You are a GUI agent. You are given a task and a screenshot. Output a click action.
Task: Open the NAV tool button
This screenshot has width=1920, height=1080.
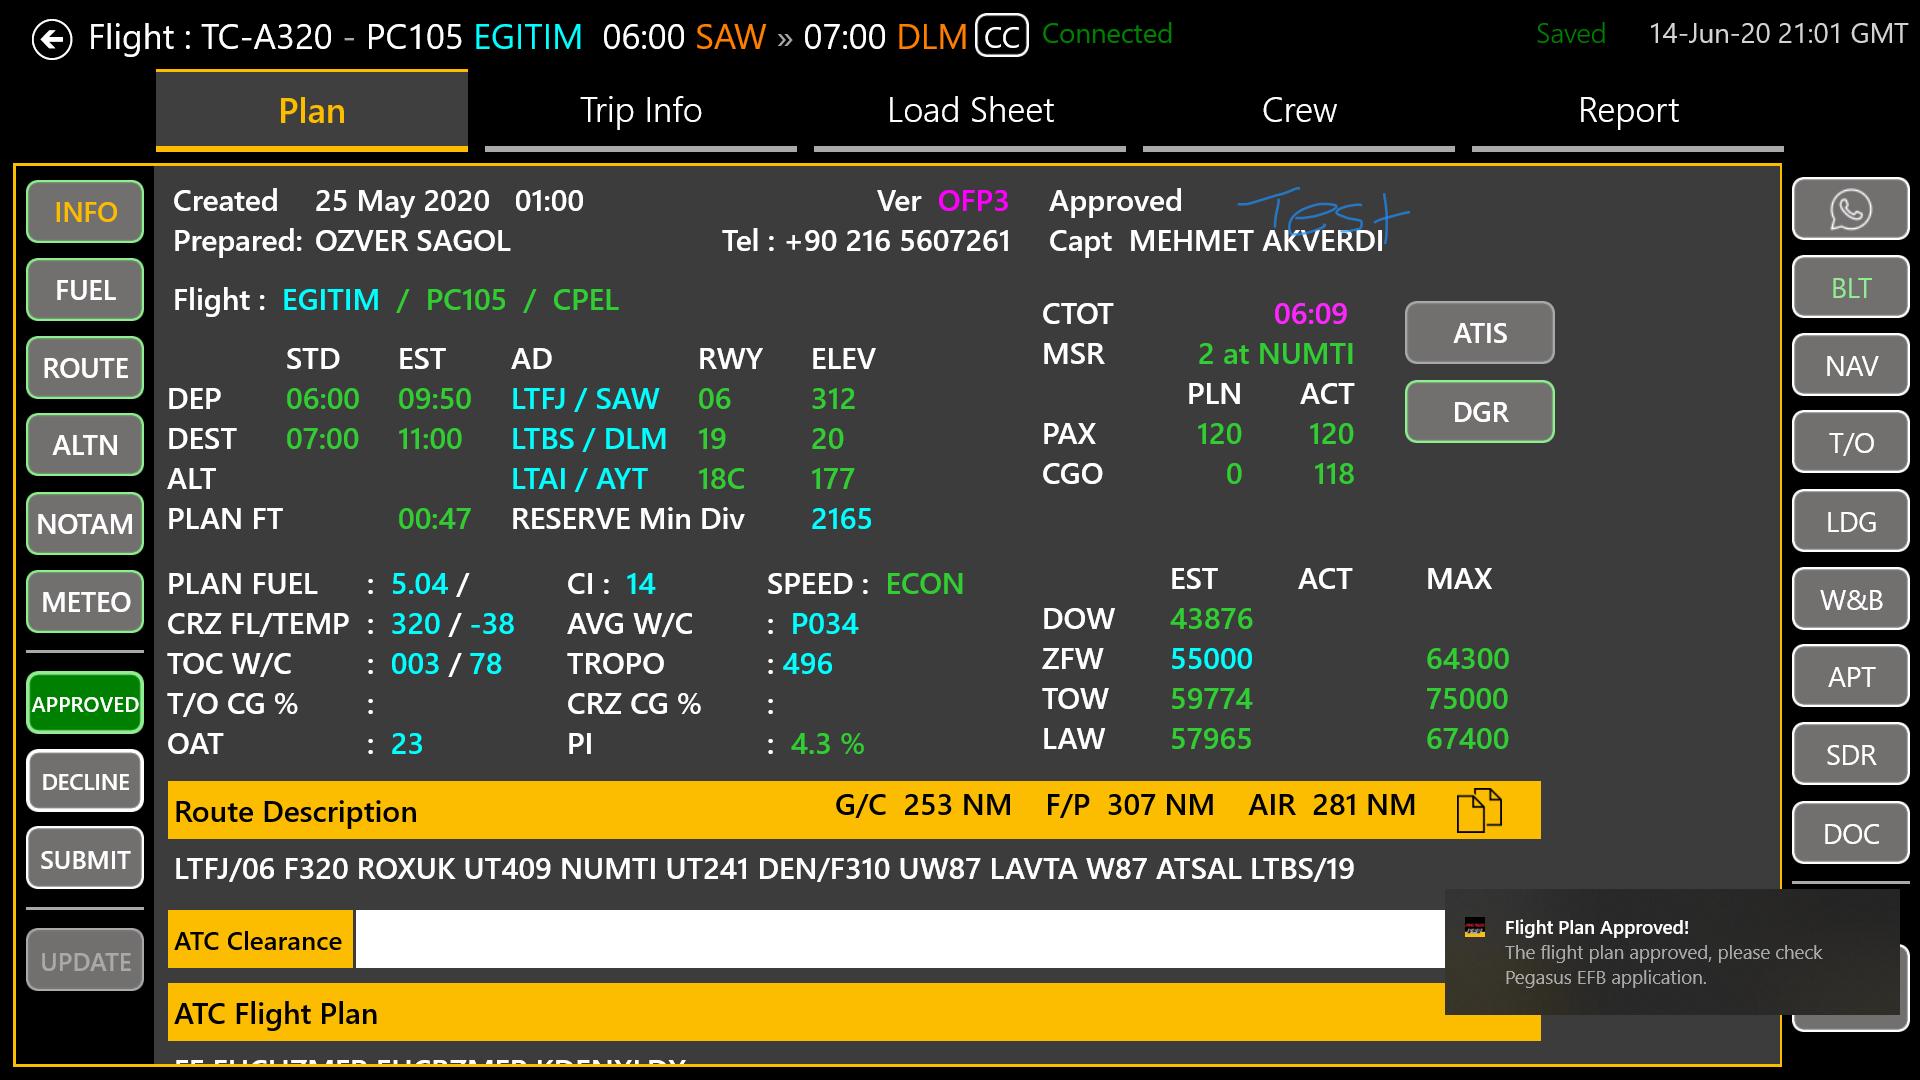pos(1850,366)
